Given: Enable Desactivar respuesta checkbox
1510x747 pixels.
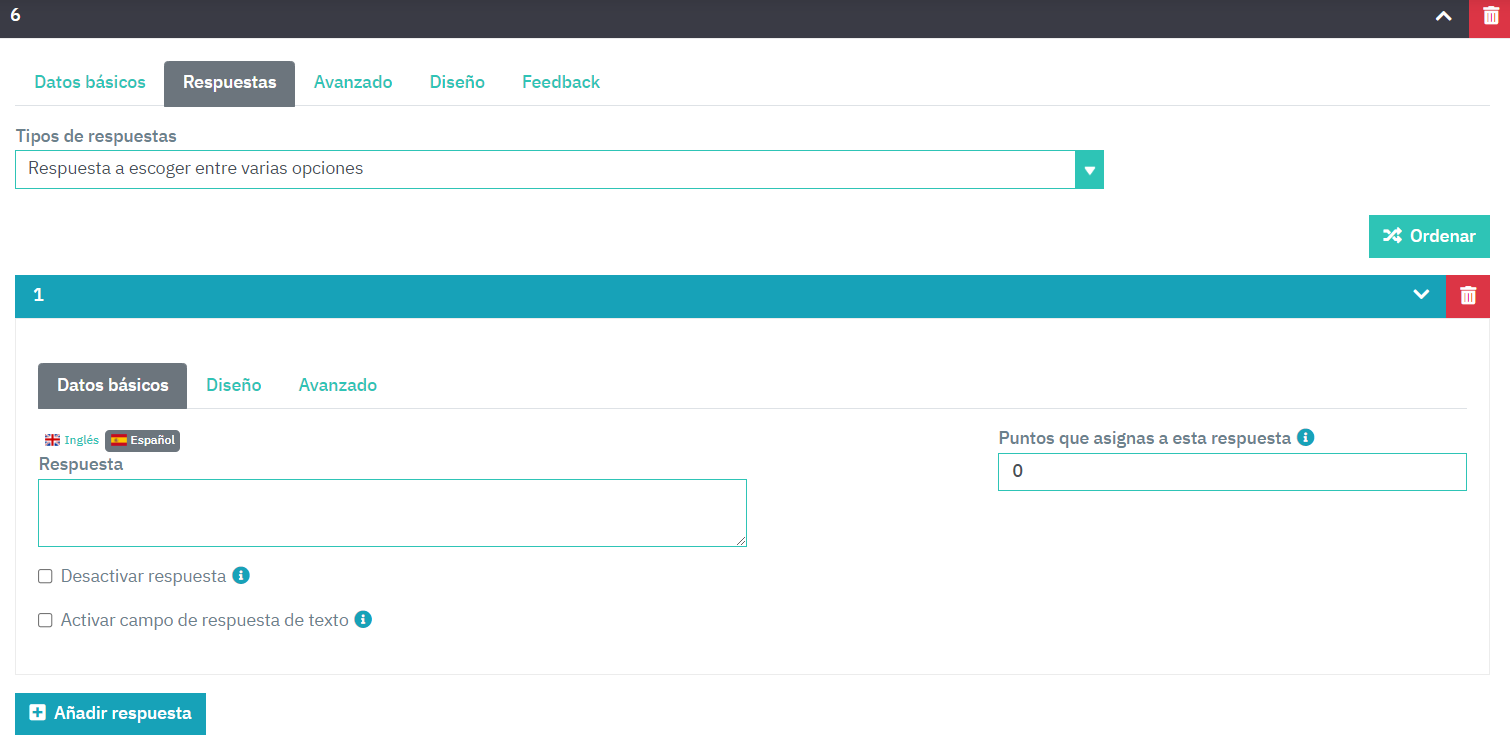Looking at the screenshot, I should tap(45, 577).
